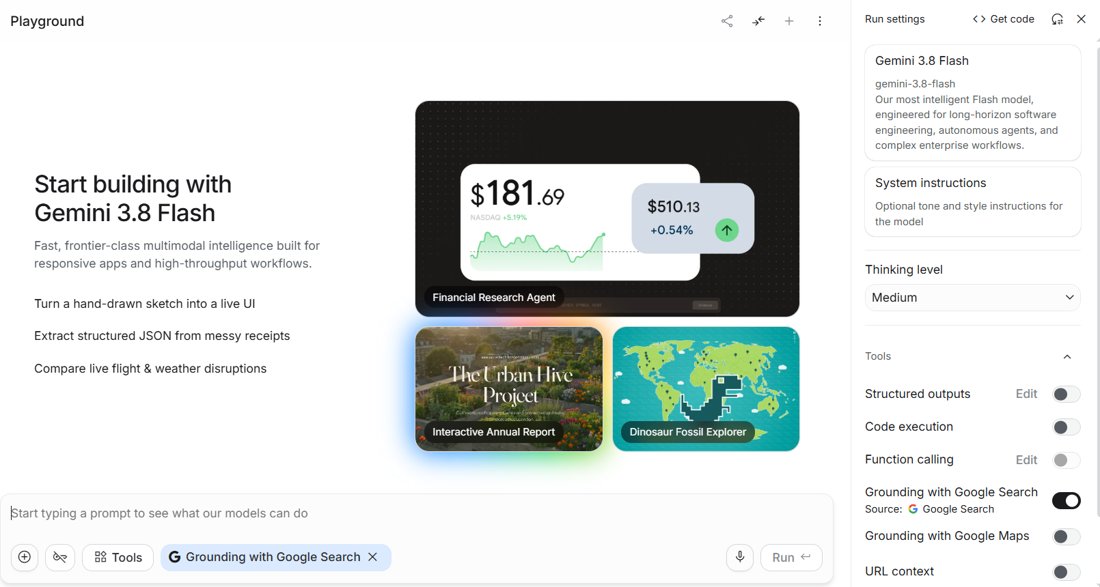Open the Interactive Annual Report card

tap(509, 389)
